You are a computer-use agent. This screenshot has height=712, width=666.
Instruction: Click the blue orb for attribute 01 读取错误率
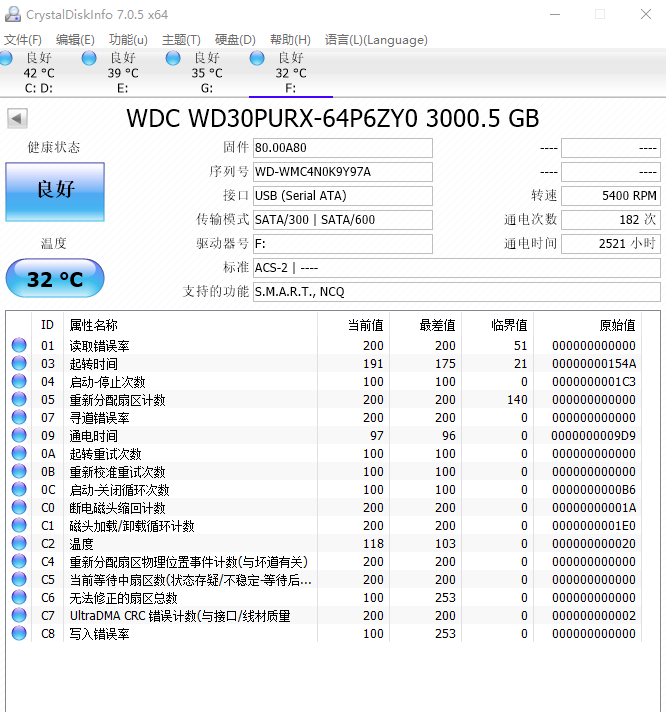click(x=19, y=346)
